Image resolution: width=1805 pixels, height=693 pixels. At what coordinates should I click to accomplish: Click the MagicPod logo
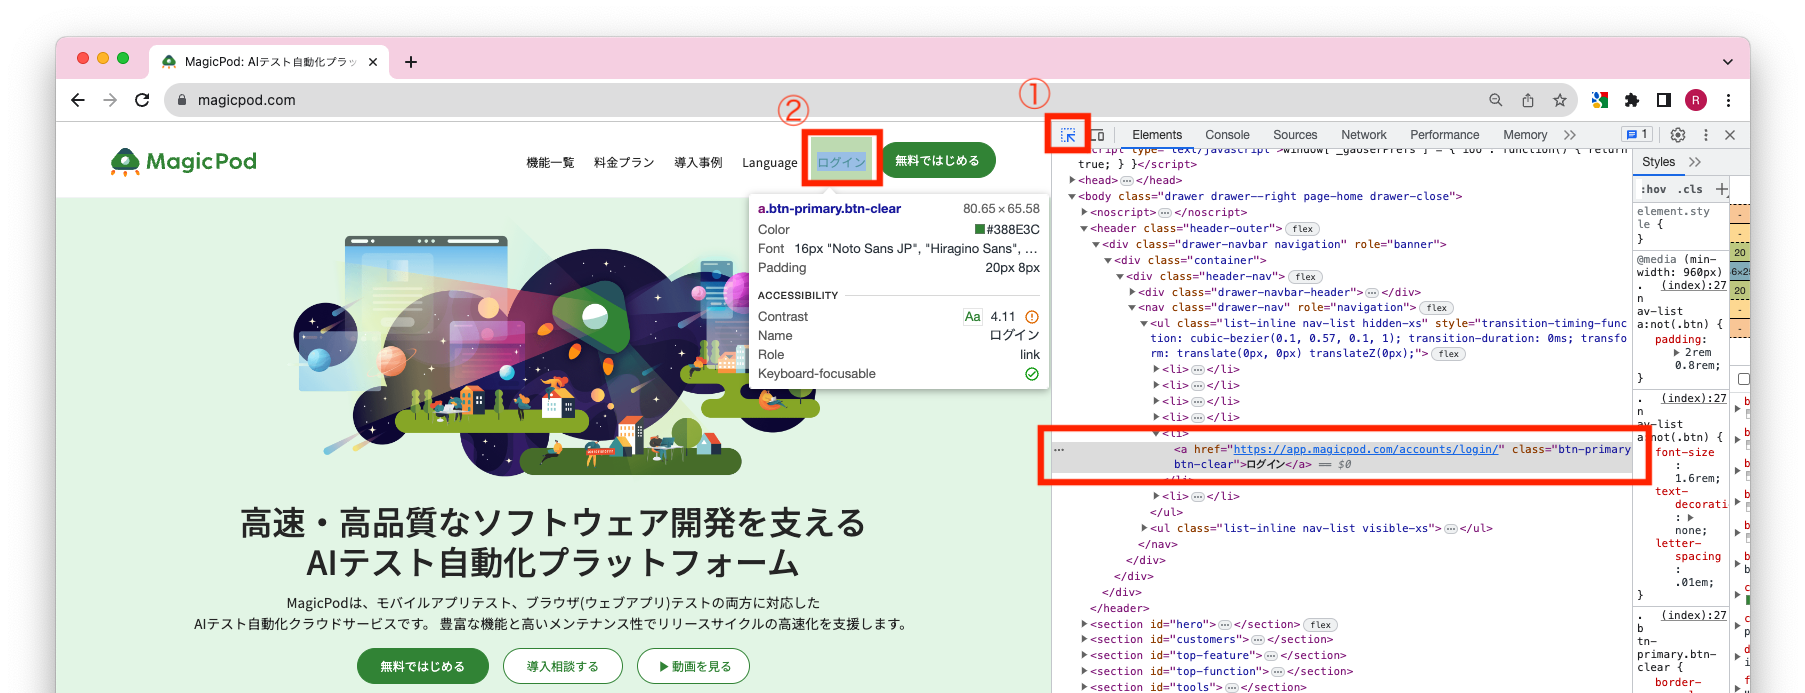(x=184, y=161)
